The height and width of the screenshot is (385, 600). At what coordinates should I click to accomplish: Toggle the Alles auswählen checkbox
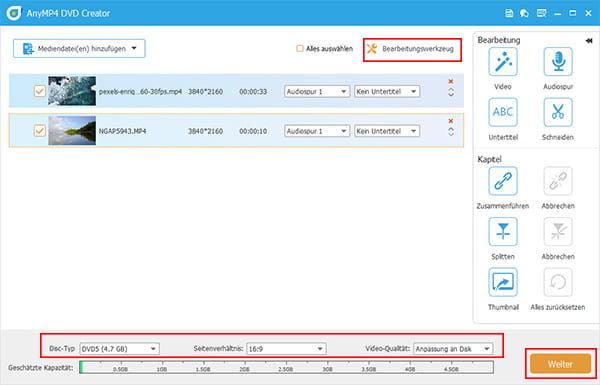point(300,49)
